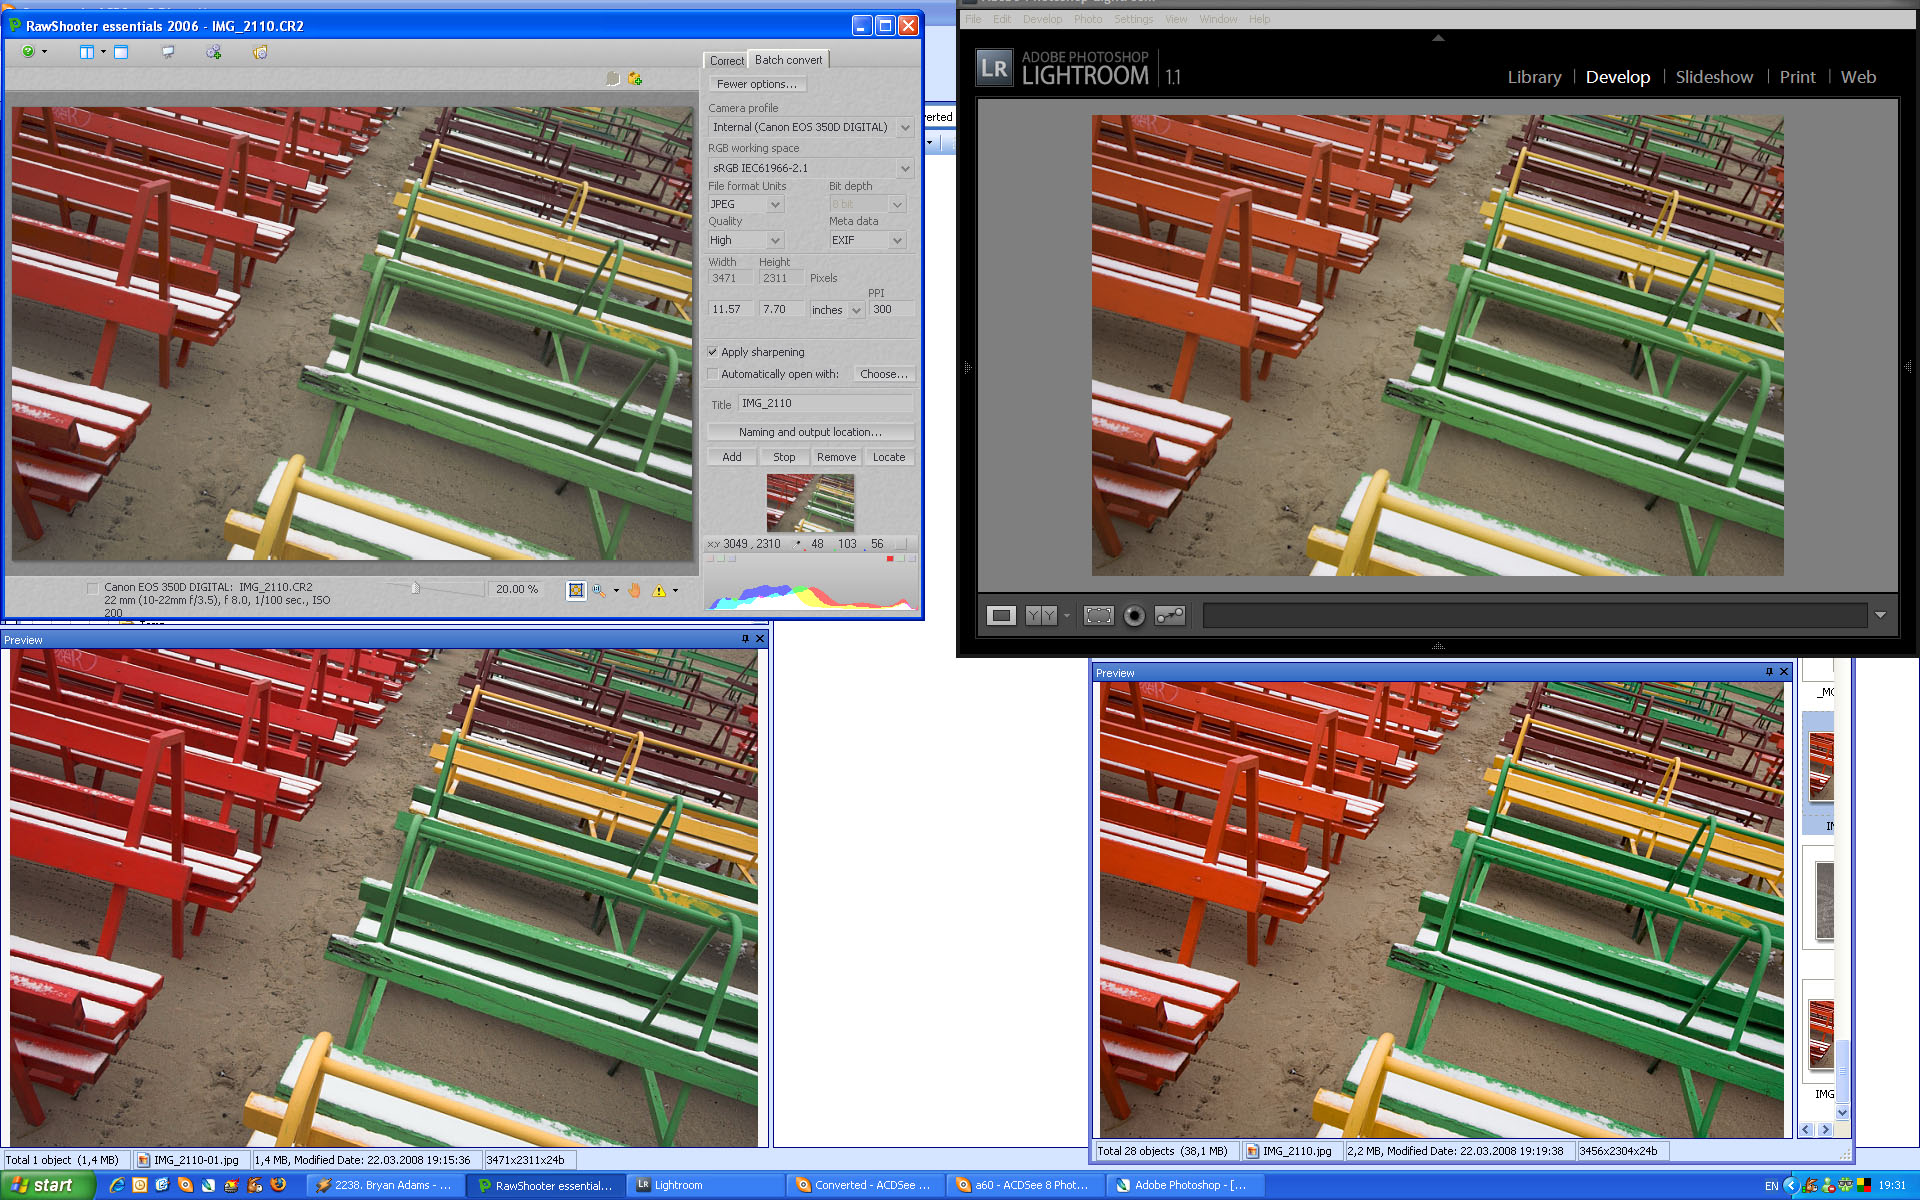1920x1200 pixels.
Task: Select the hand pan tool
Action: 634,590
